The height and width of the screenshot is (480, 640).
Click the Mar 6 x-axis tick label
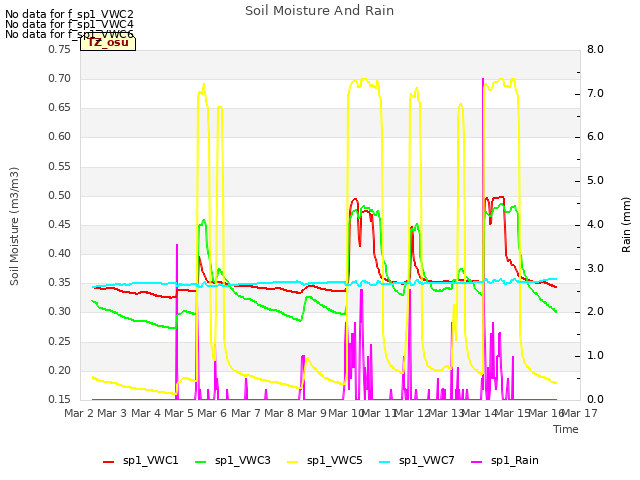pos(212,413)
